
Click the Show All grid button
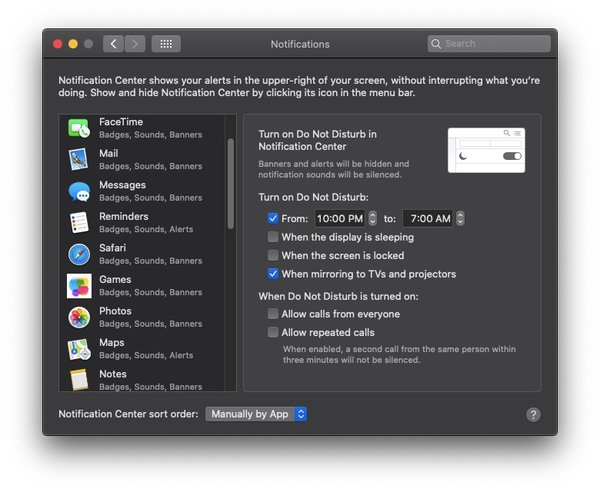coord(166,44)
